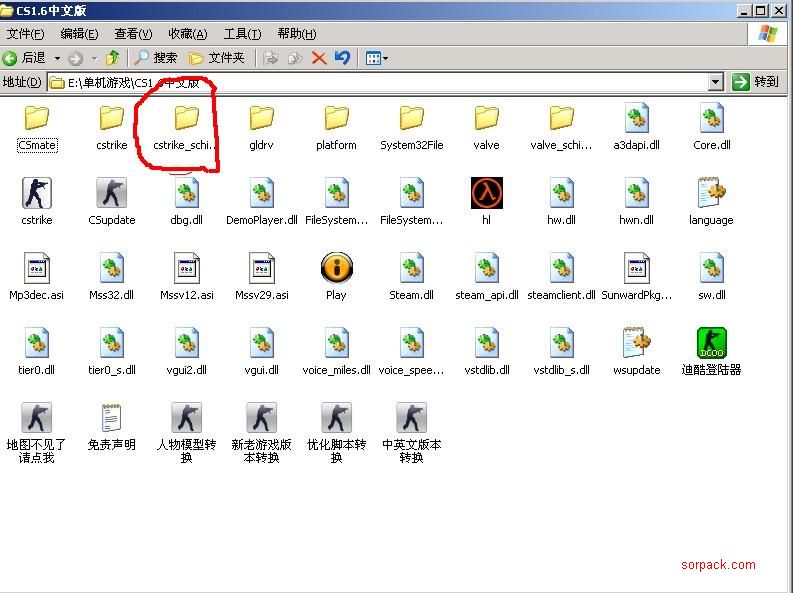The width and height of the screenshot is (793, 593).
Task: Select the green 迪酷登陆器 launcher icon
Action: (711, 344)
